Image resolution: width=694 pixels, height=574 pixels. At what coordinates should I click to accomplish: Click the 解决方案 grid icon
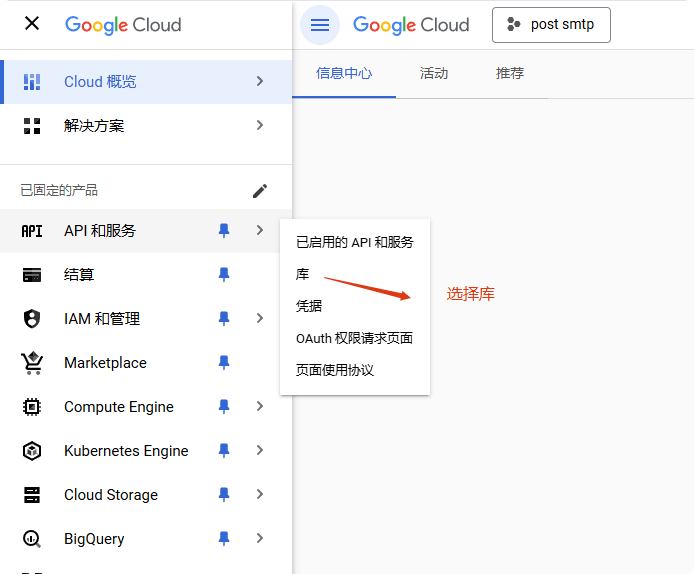[x=32, y=126]
